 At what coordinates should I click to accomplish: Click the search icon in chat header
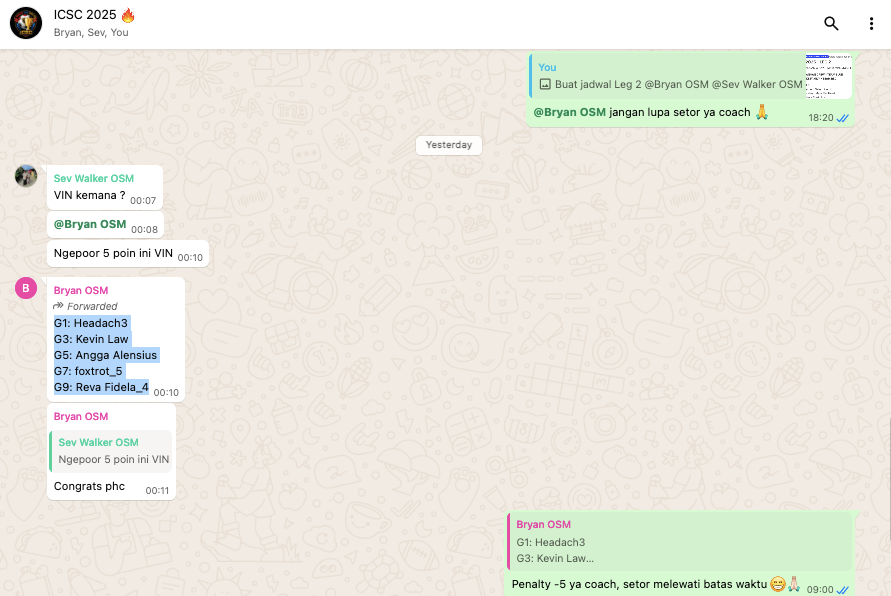point(831,24)
